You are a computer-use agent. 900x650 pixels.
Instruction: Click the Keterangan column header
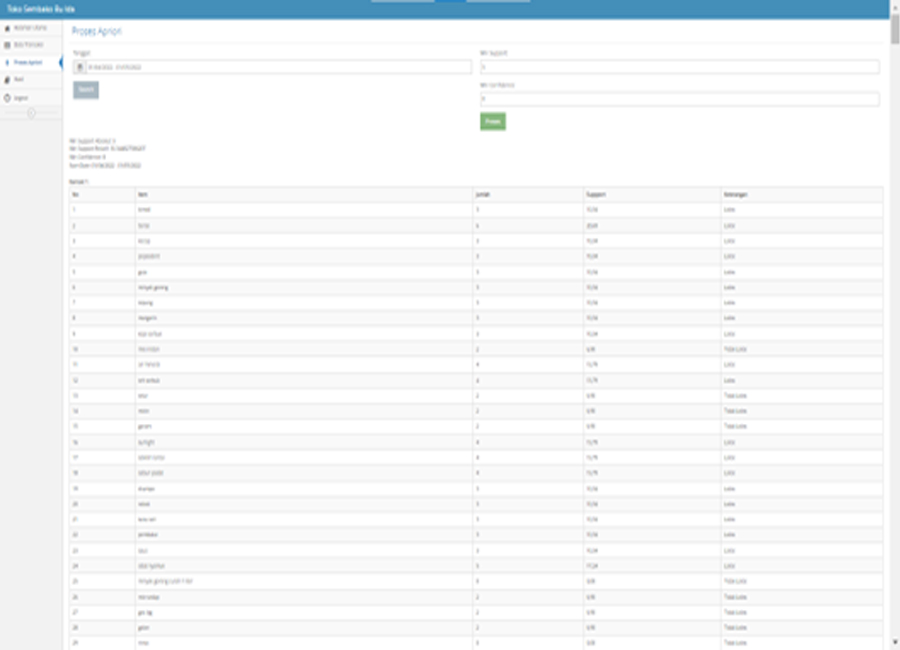coord(736,194)
